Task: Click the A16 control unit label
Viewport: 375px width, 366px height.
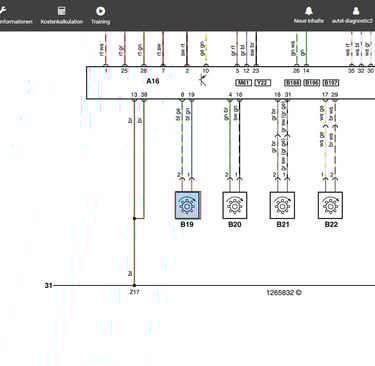Action: coord(153,81)
